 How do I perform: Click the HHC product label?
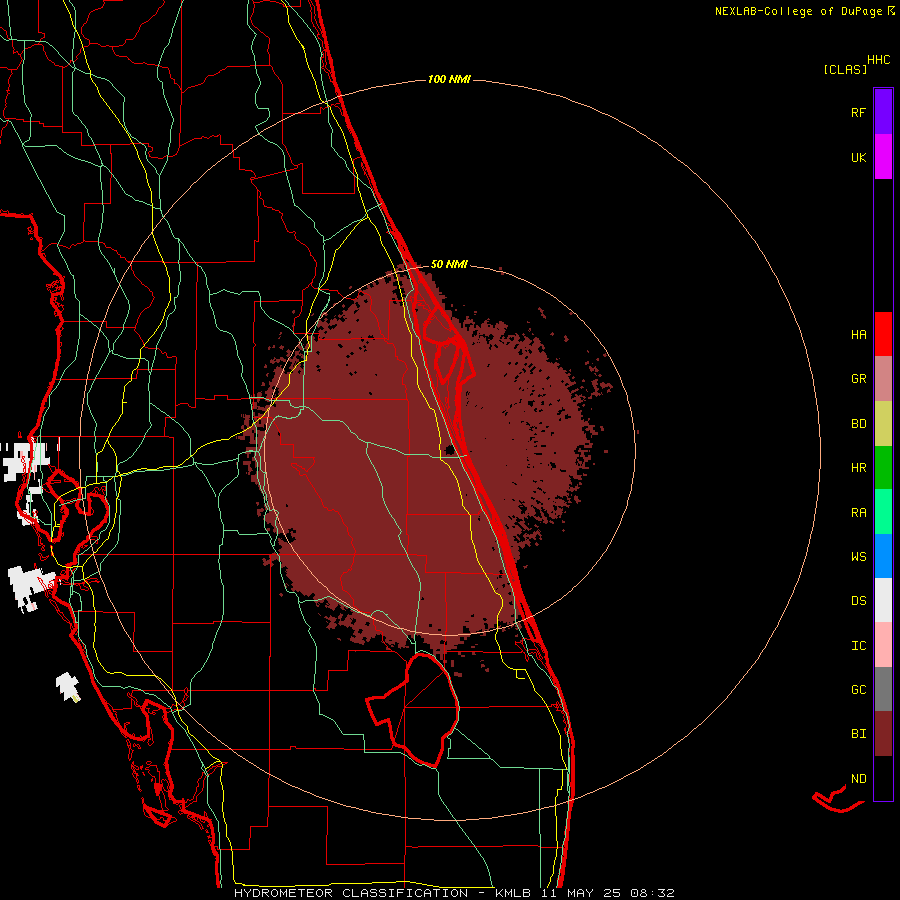click(879, 60)
